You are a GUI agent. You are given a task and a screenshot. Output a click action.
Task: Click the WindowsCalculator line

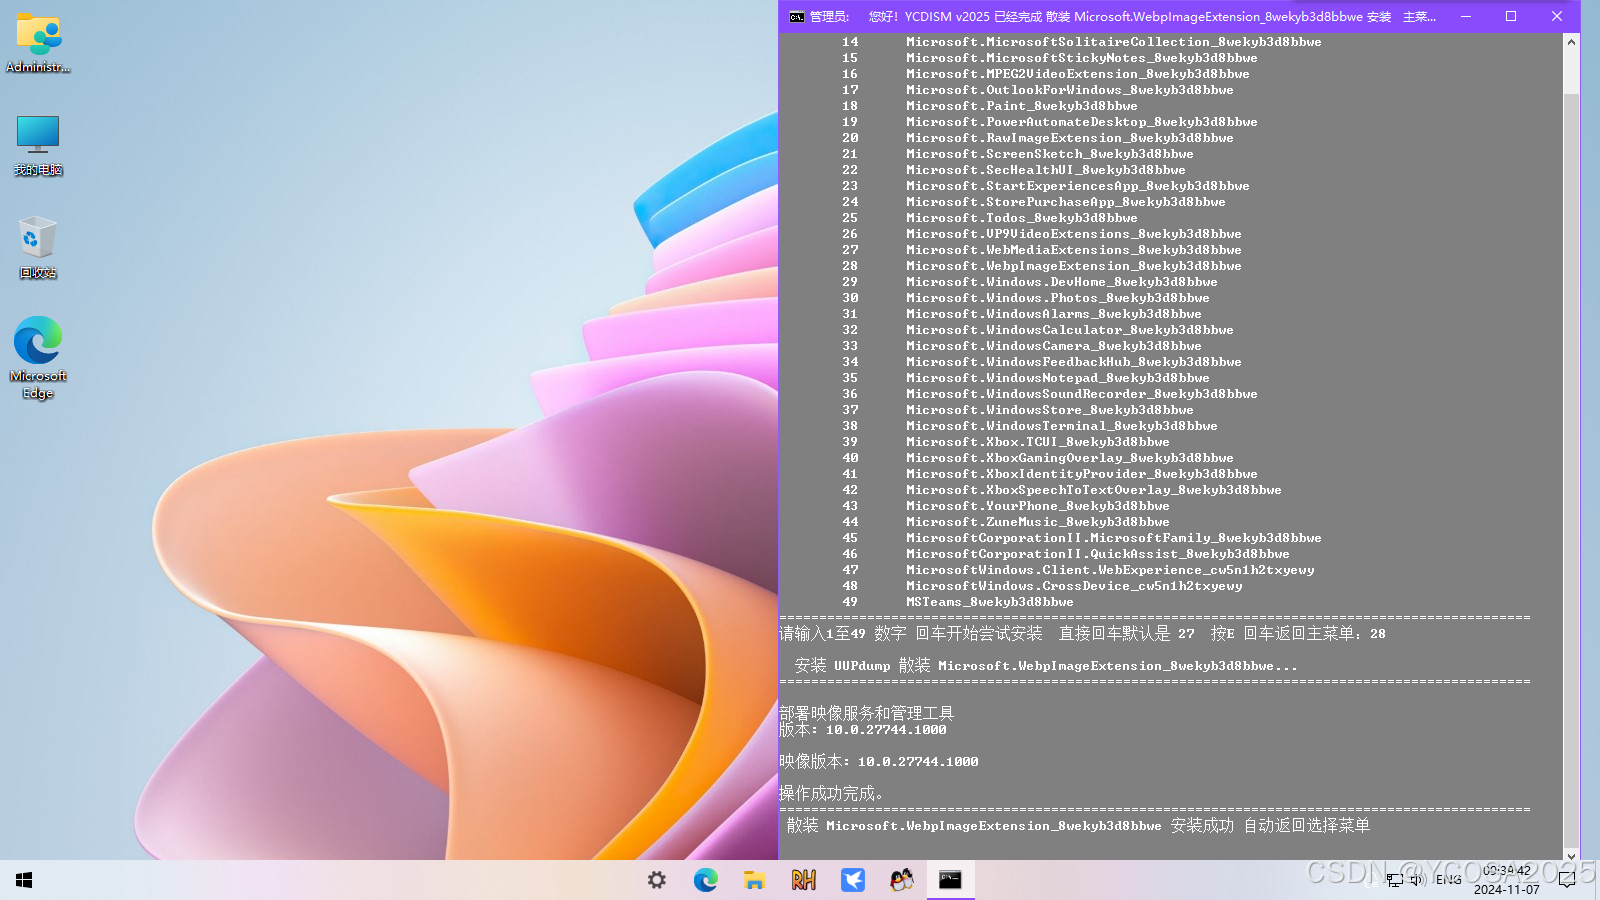(x=1037, y=330)
